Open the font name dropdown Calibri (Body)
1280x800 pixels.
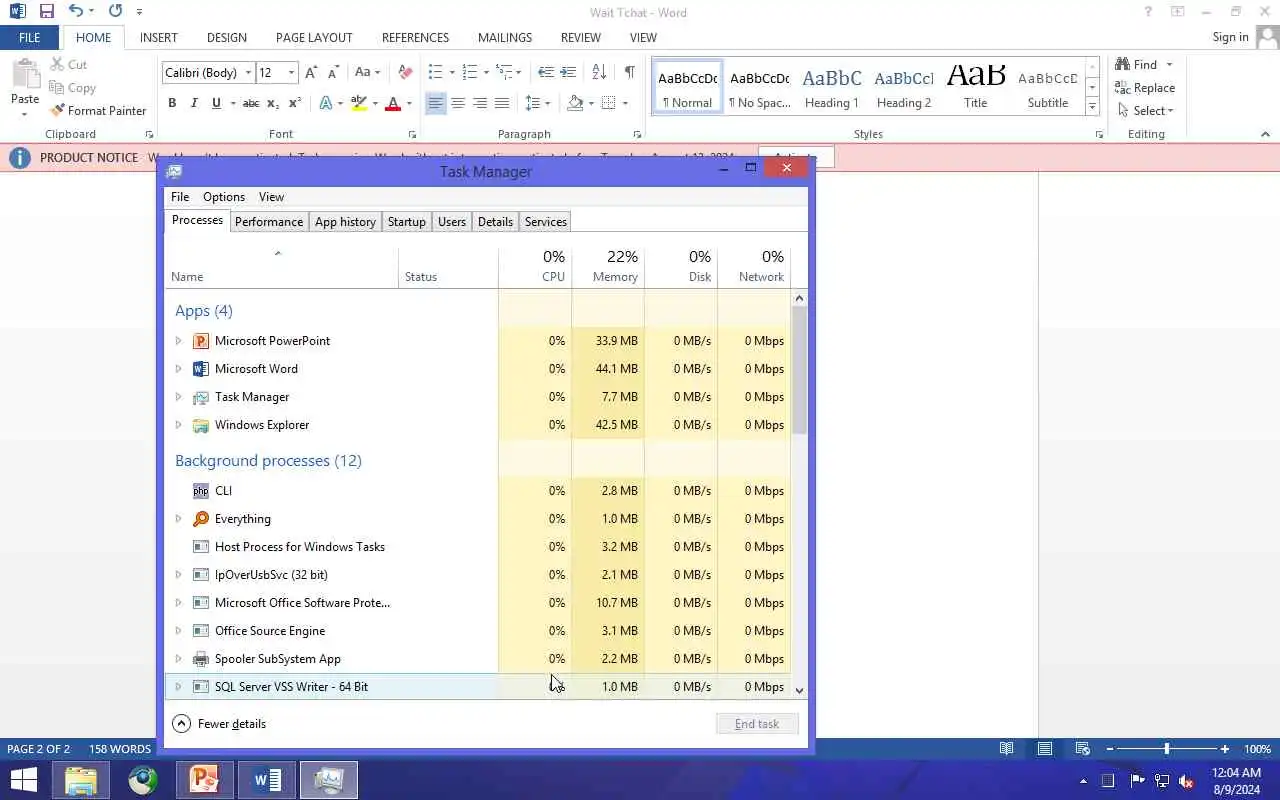[248, 72]
